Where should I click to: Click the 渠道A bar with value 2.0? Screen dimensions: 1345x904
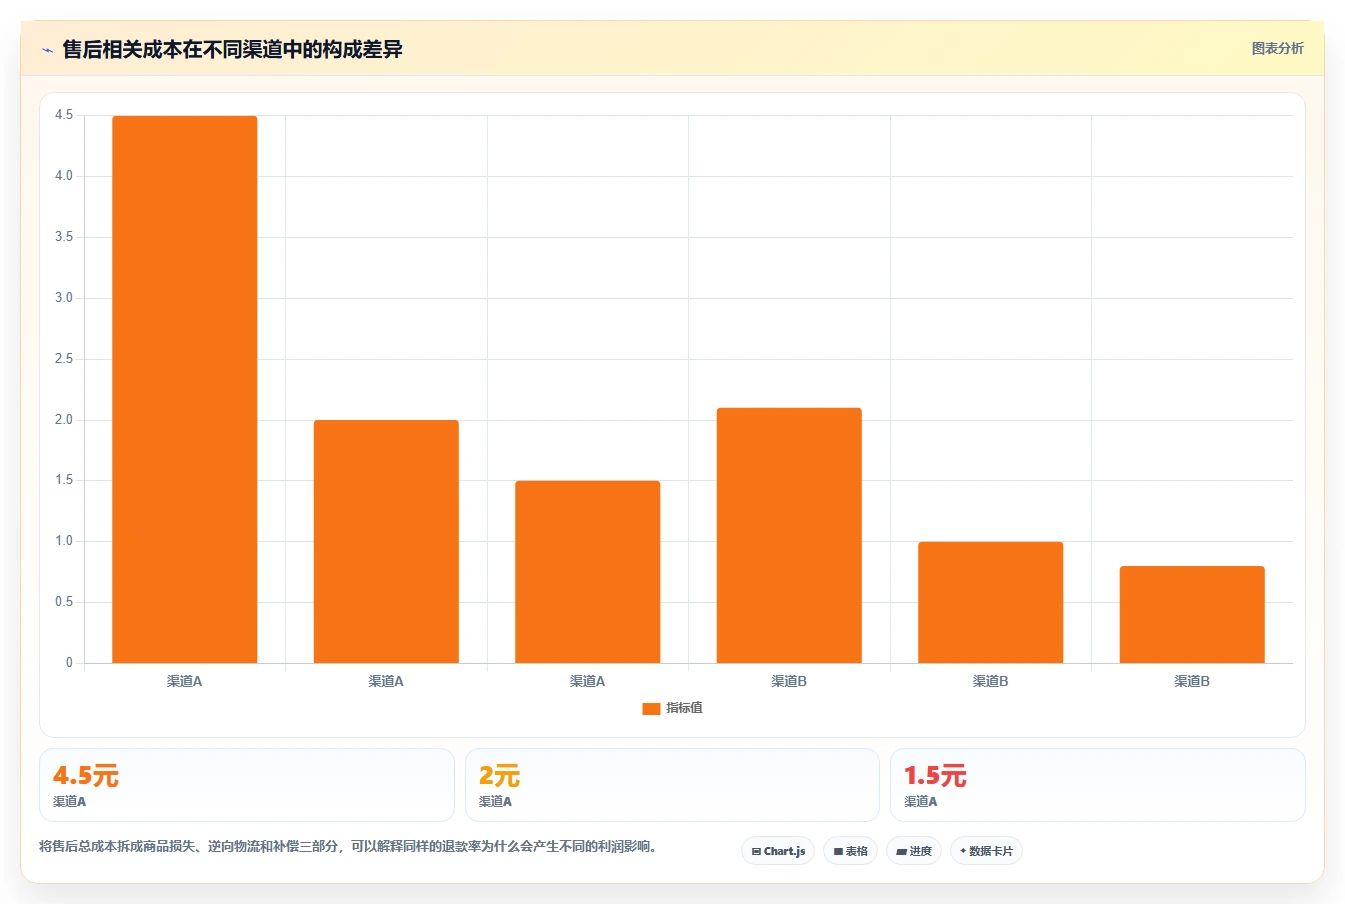tap(386, 541)
